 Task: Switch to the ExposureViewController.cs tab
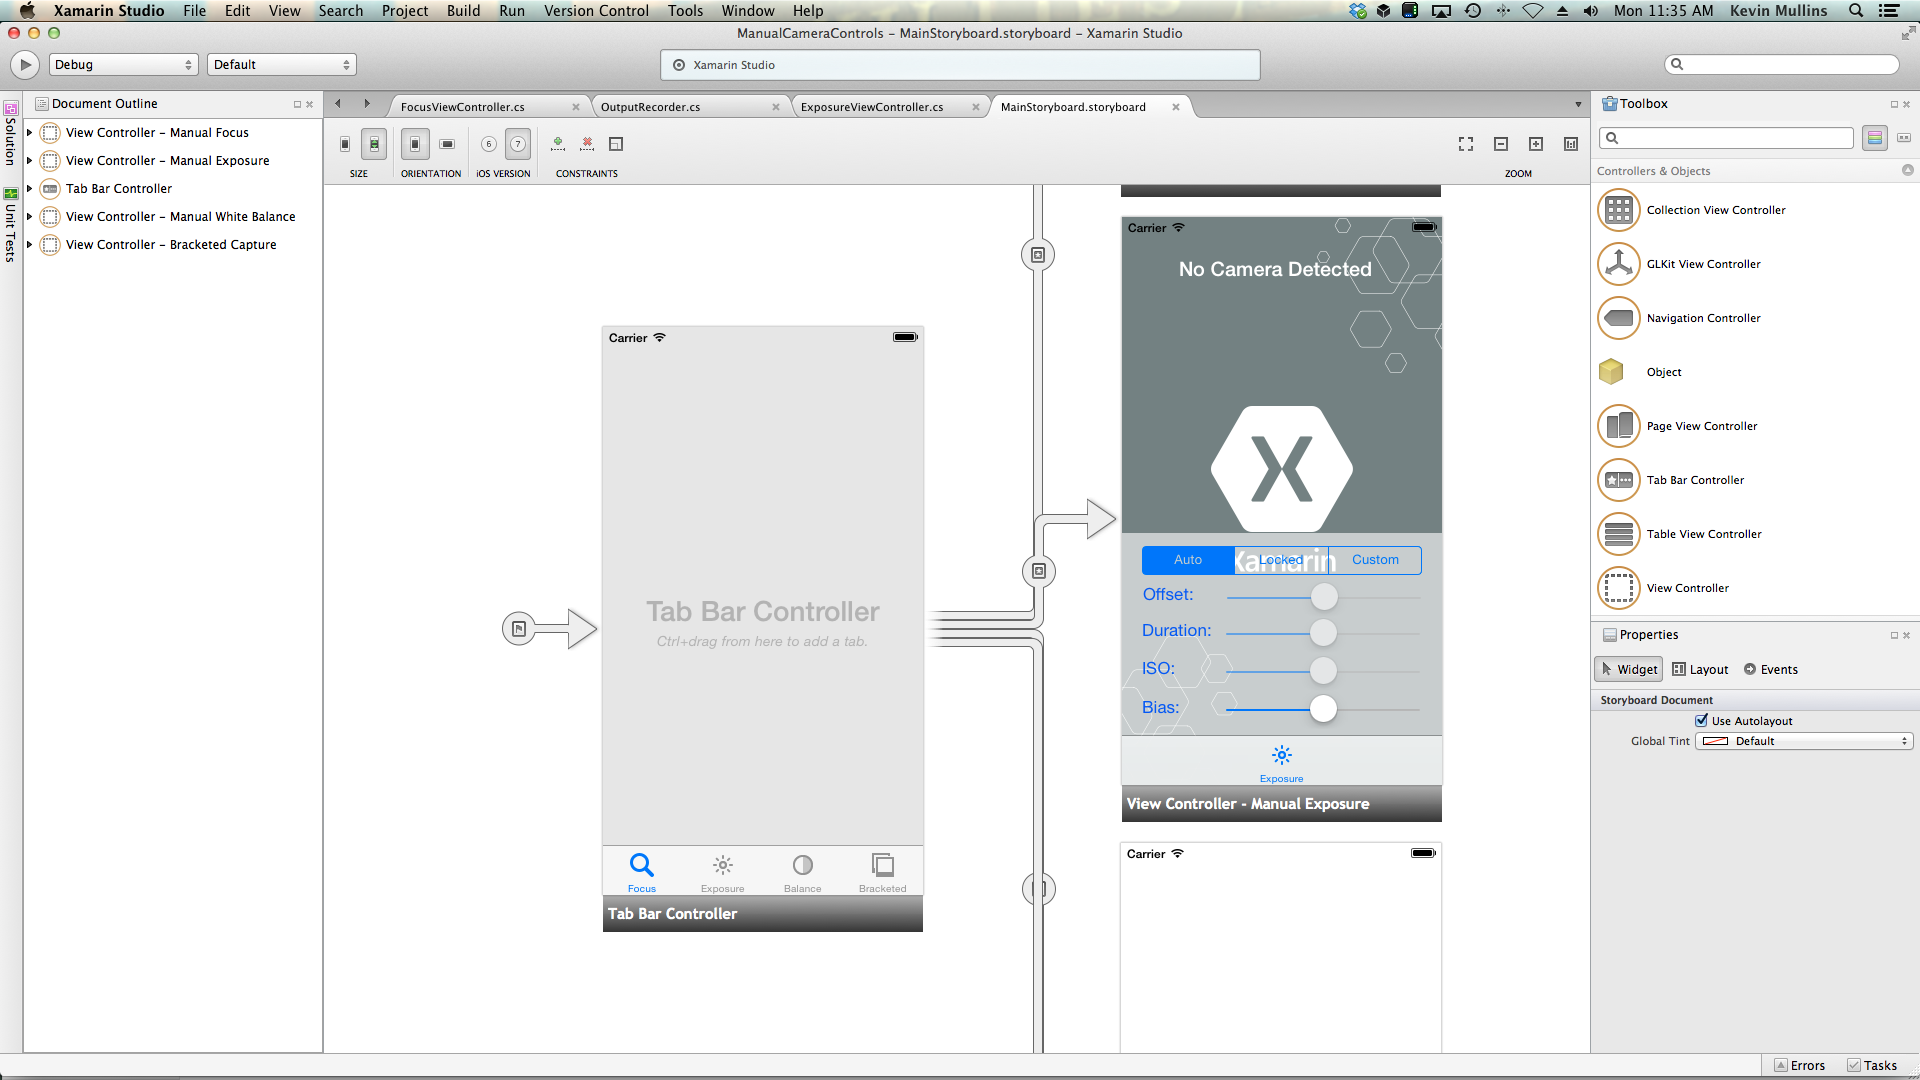tap(871, 106)
